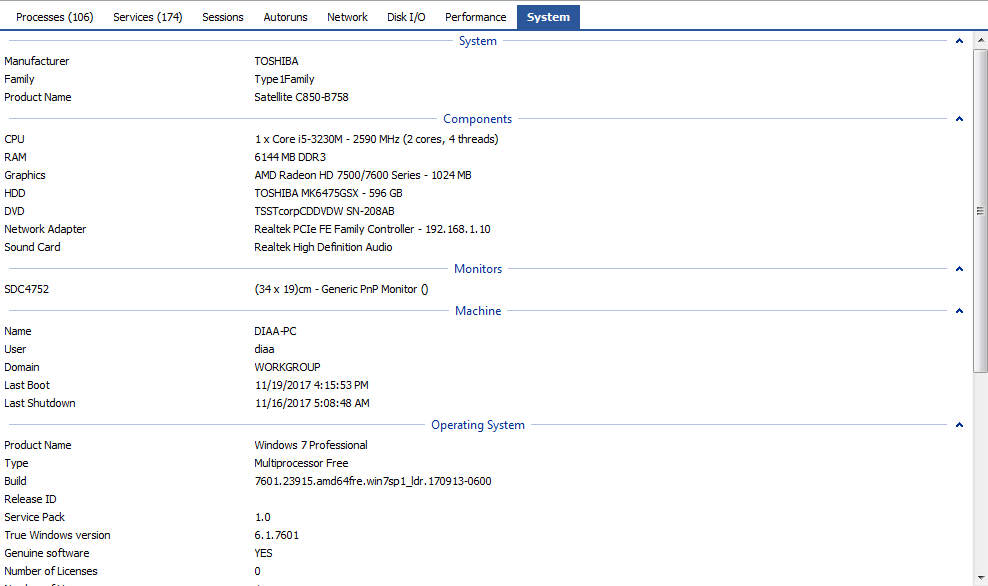988x586 pixels.
Task: Collapse the Machine section chevron
Action: click(959, 311)
